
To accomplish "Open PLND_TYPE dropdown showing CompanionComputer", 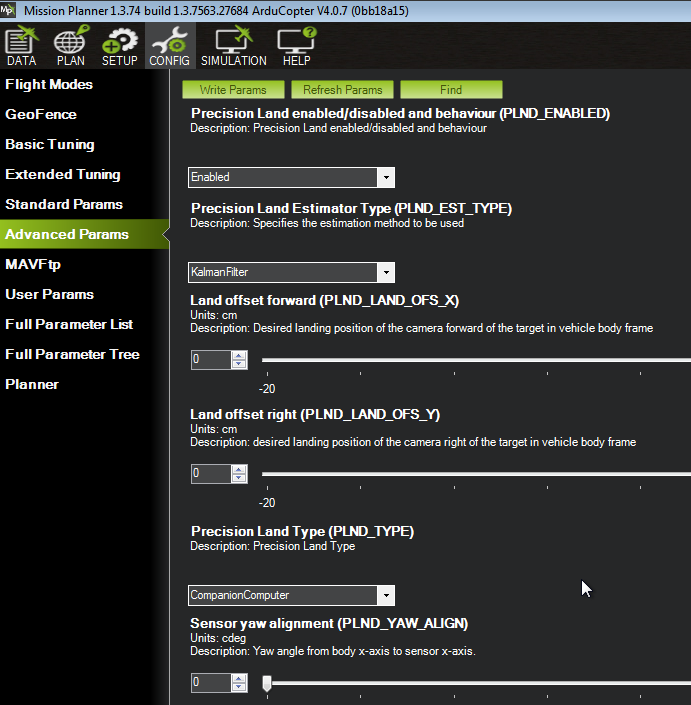I will 291,595.
